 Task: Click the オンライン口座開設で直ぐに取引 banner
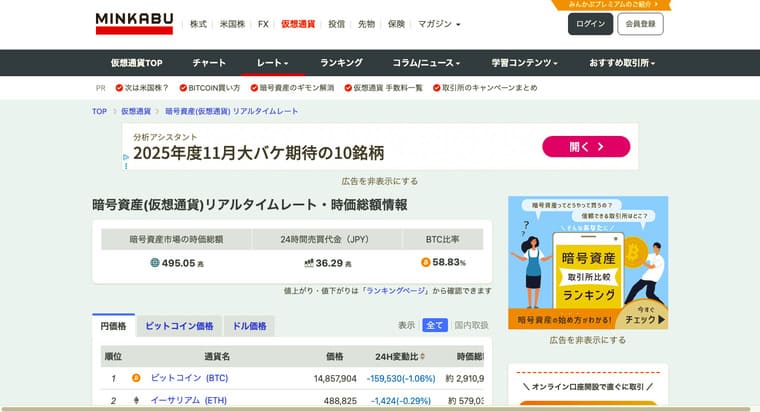(588, 387)
